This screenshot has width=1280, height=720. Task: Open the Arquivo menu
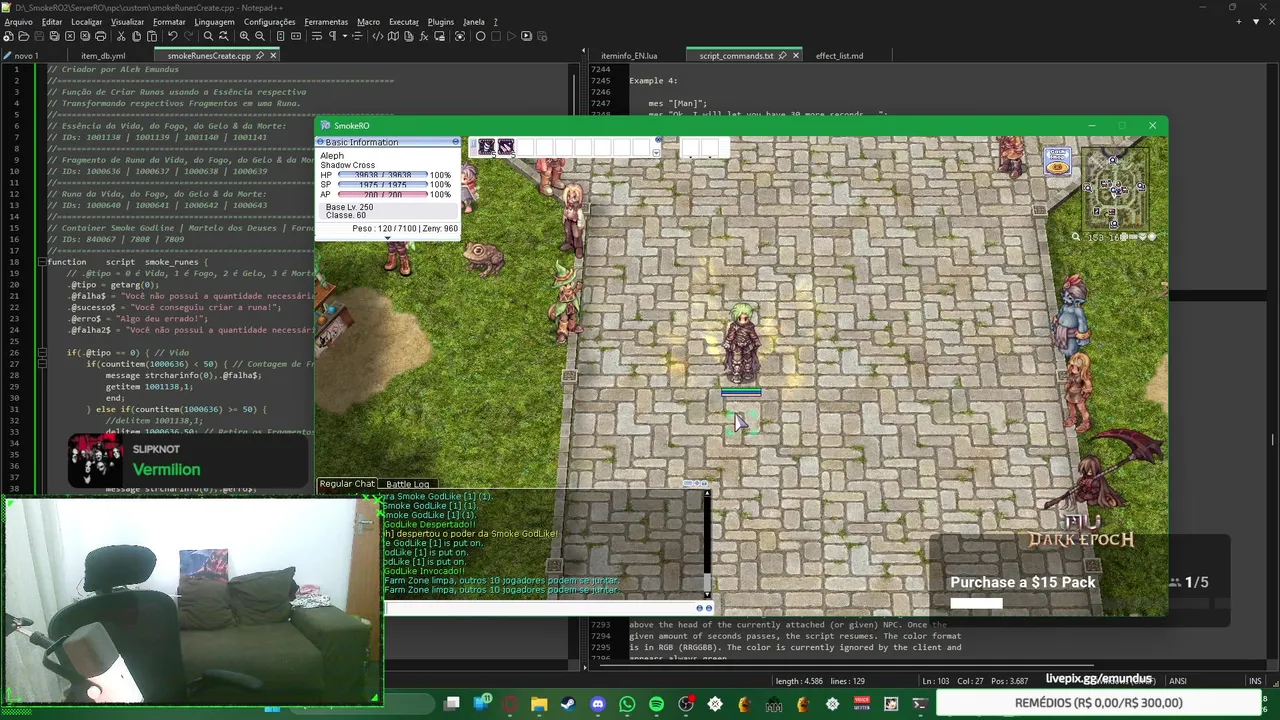(x=18, y=21)
